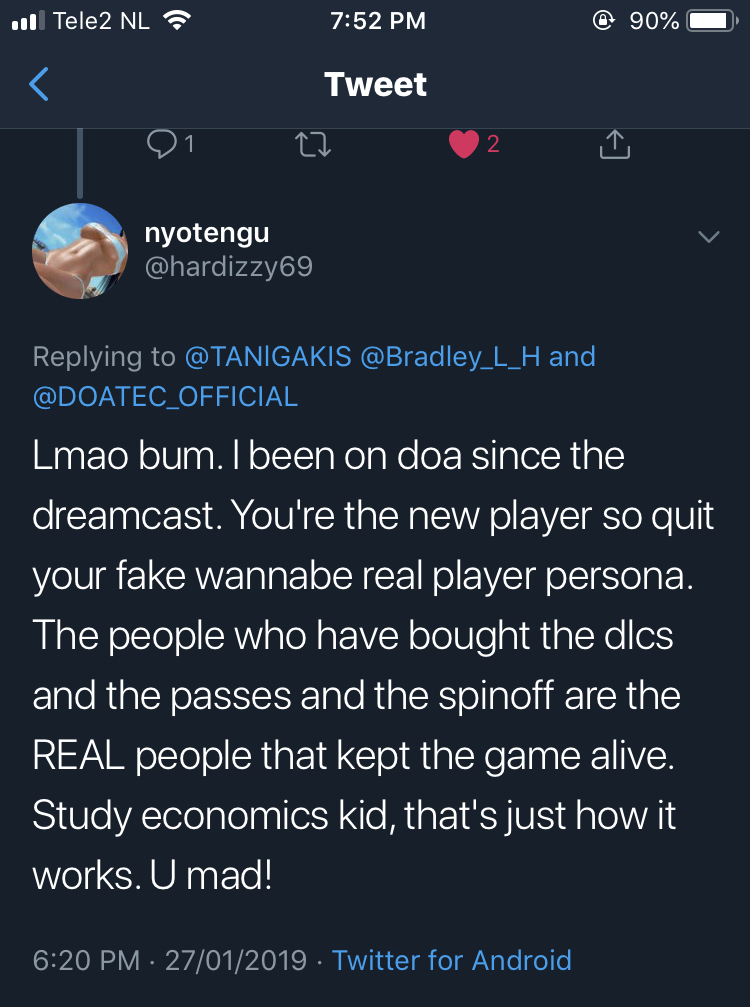Viewport: 750px width, 1007px height.
Task: Toggle the red heart like icon
Action: (464, 145)
